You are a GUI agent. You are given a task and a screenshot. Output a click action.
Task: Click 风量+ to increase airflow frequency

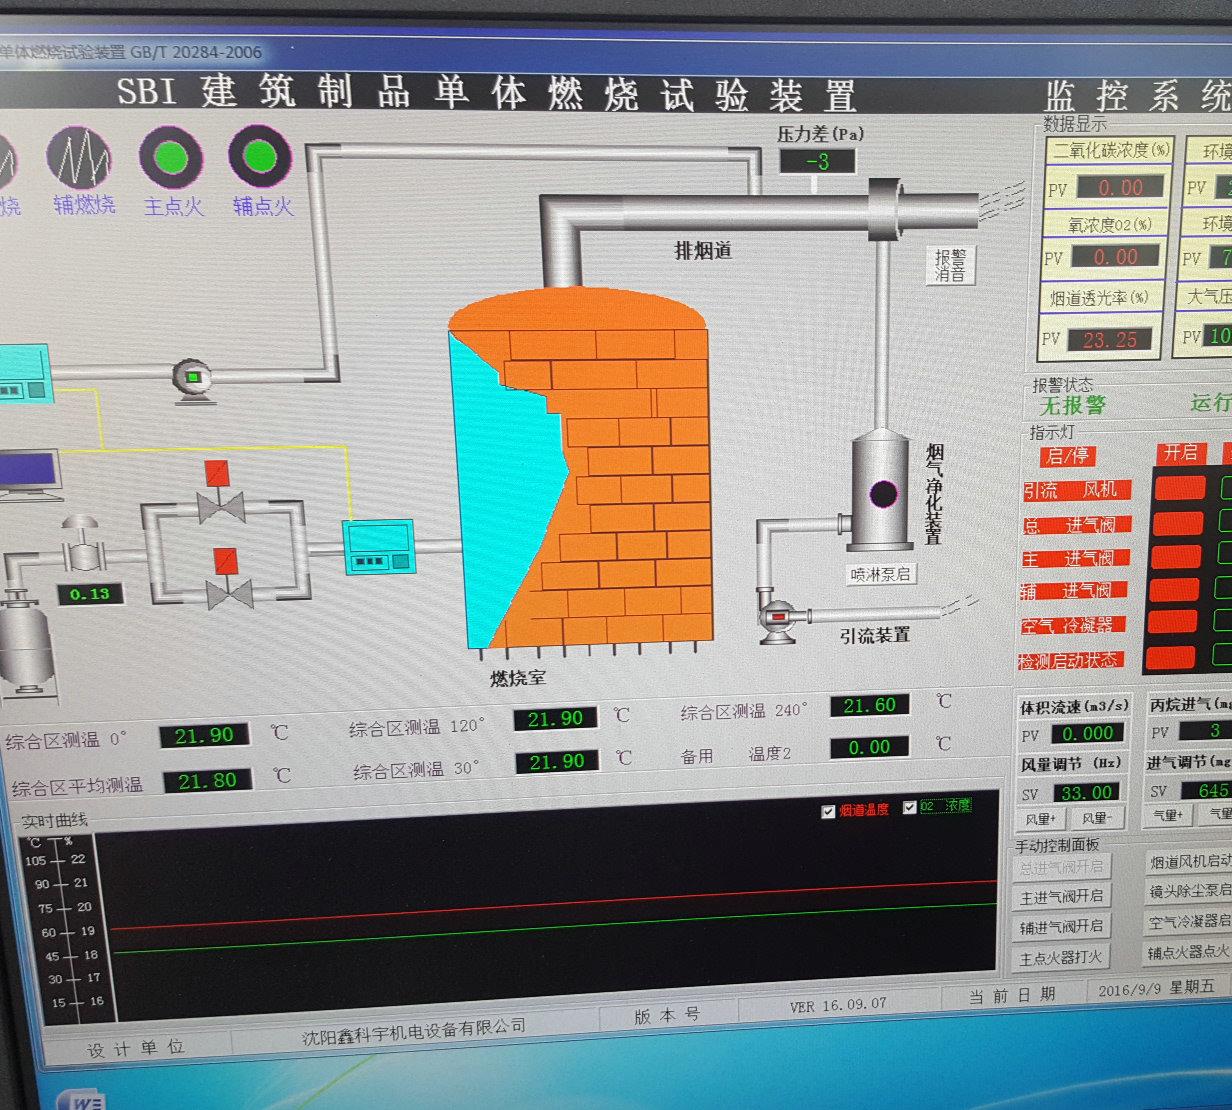pyautogui.click(x=1041, y=820)
